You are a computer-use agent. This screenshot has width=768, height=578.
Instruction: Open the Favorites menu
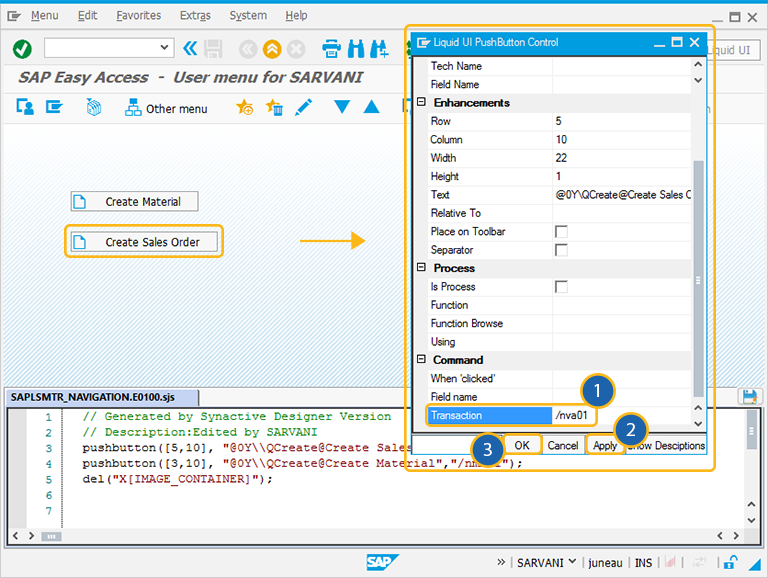pyautogui.click(x=139, y=16)
